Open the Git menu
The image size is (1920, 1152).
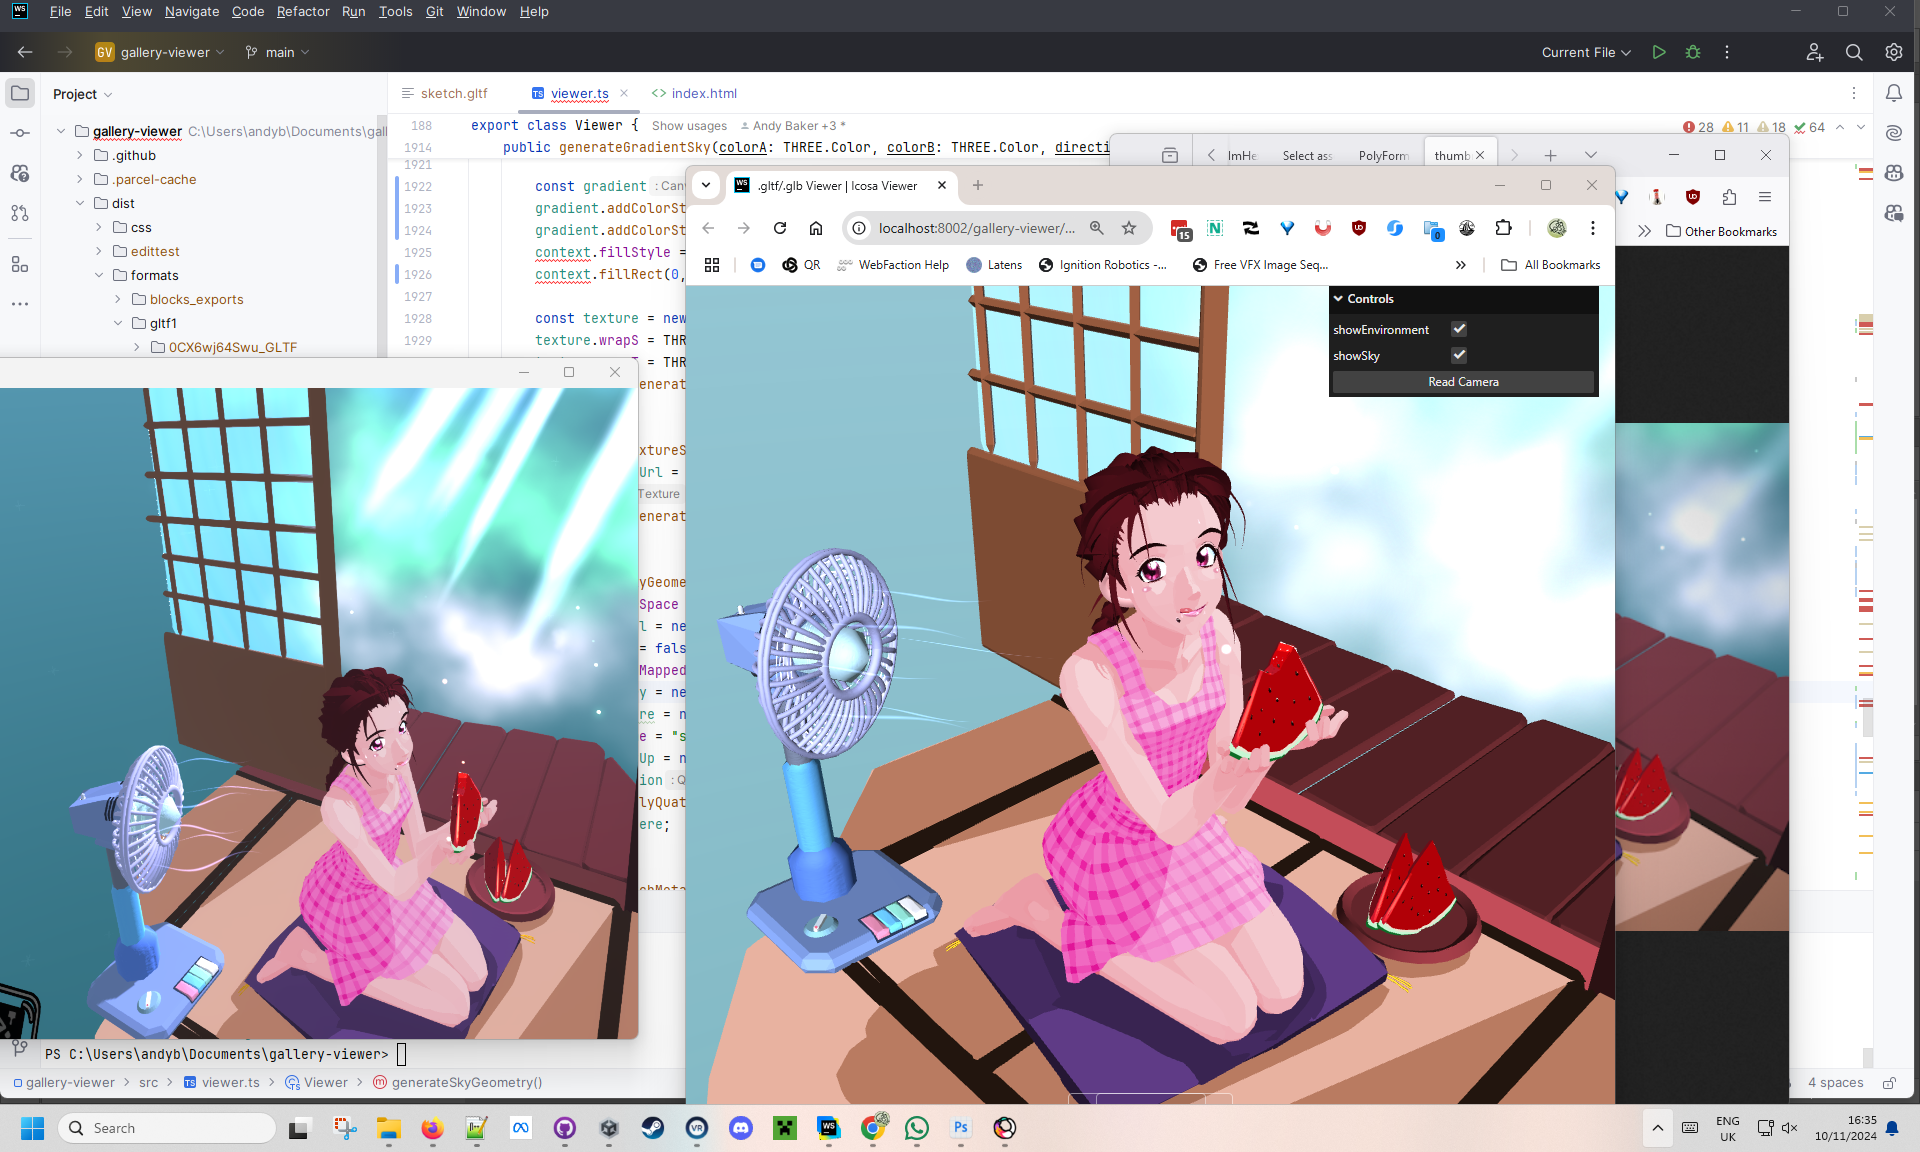coord(433,12)
